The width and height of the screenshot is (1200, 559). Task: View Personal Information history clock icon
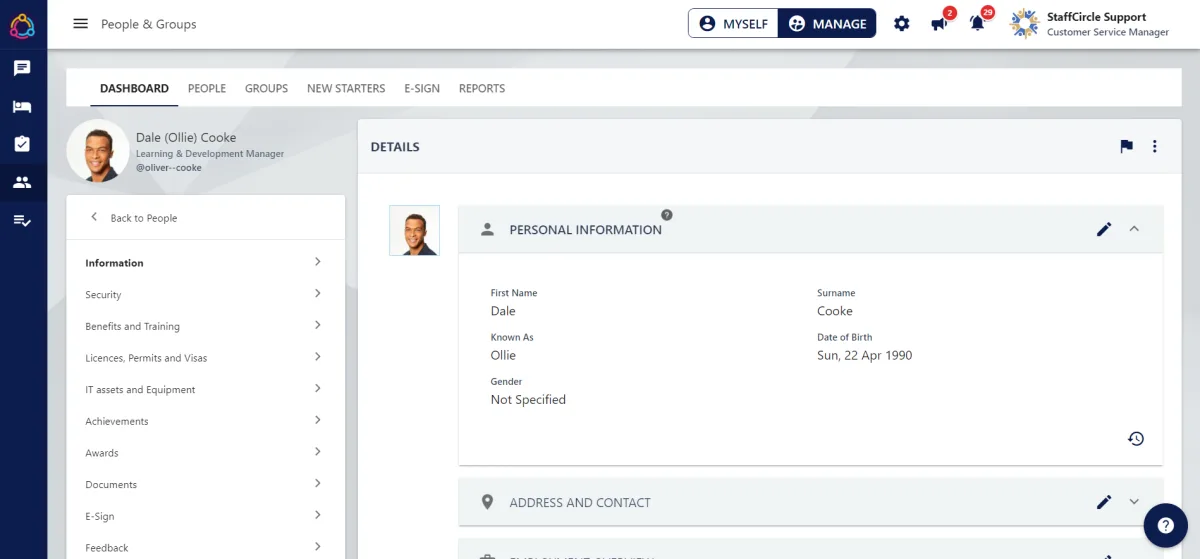tap(1136, 438)
